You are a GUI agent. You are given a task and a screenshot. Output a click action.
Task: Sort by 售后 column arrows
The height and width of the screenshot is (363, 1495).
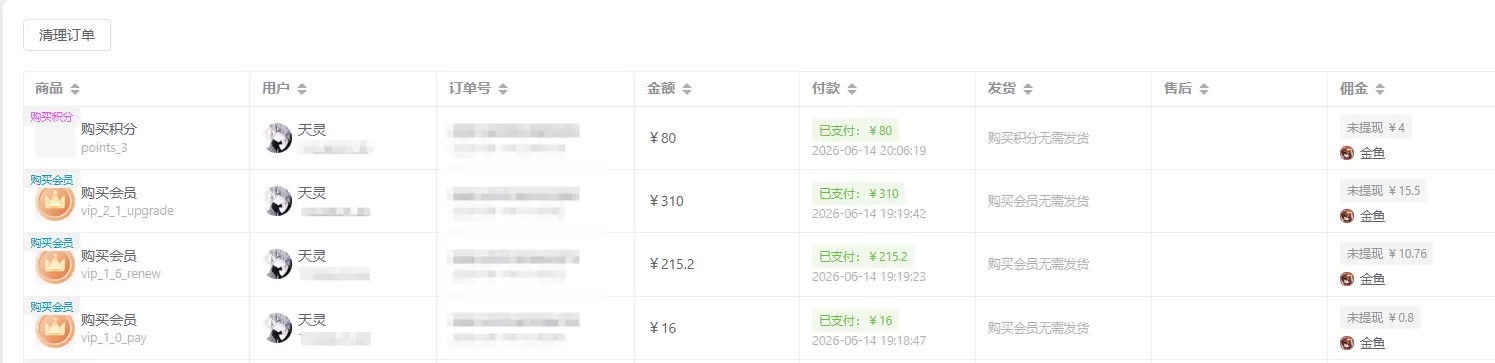[1204, 89]
